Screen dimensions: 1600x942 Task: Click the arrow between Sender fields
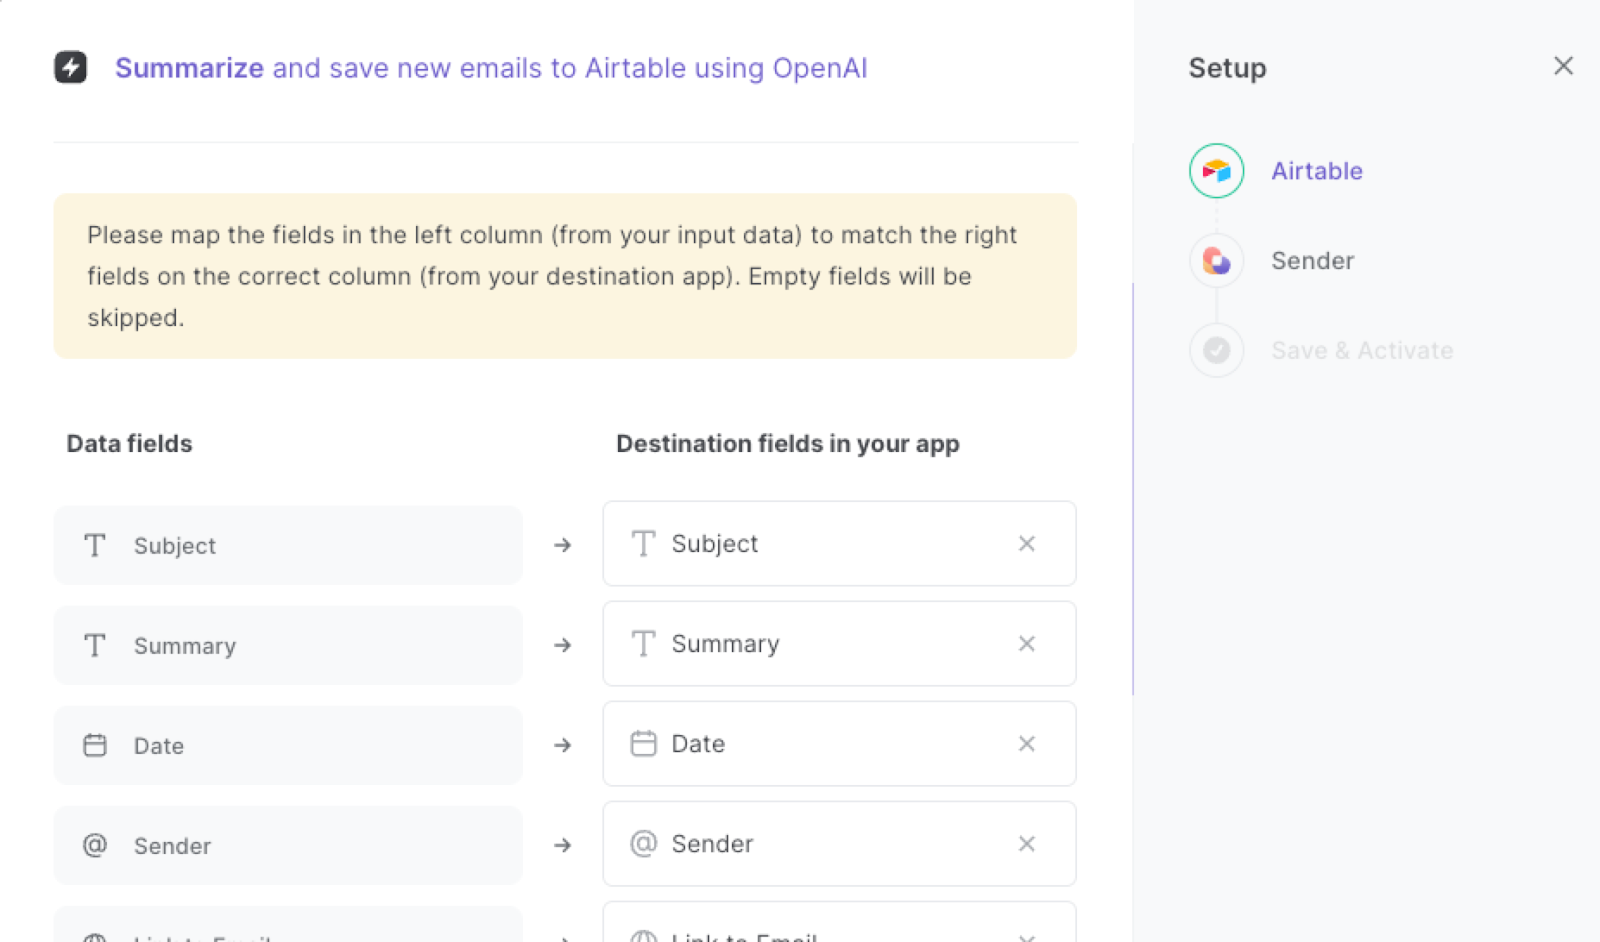point(563,845)
